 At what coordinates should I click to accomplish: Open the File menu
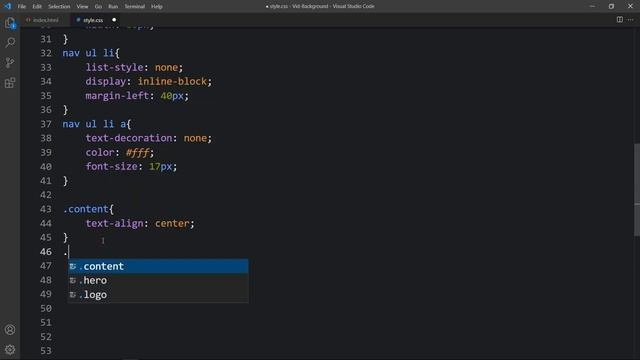tap(22, 7)
